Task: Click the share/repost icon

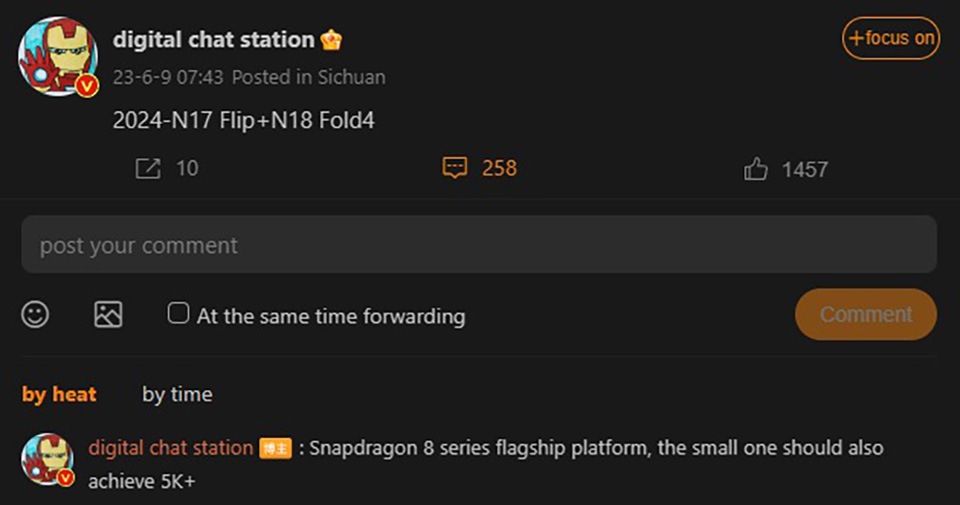Action: (x=148, y=168)
